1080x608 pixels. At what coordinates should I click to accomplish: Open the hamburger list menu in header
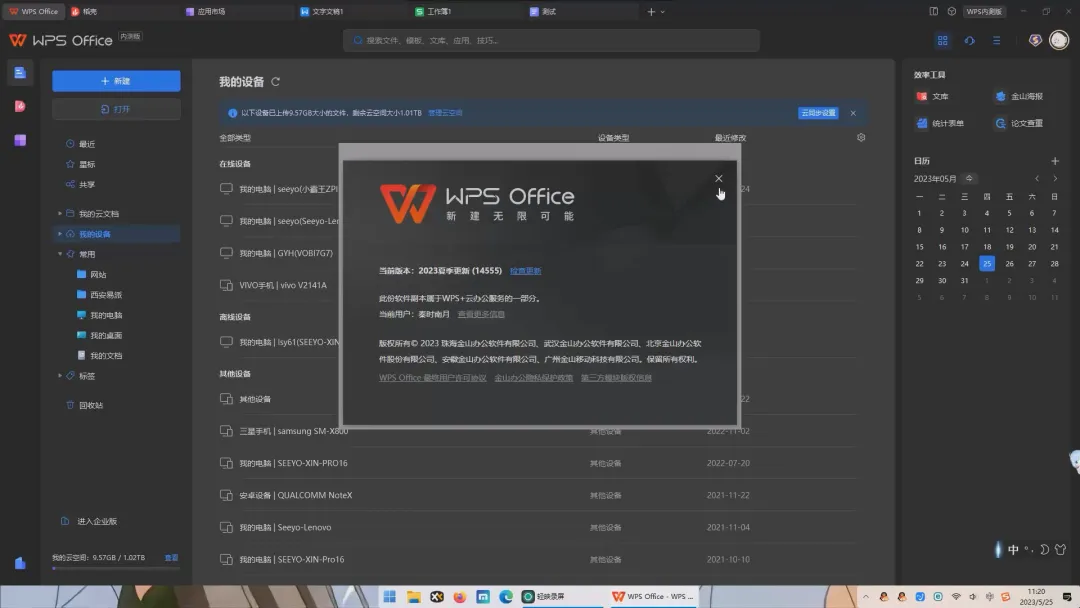click(x=997, y=41)
